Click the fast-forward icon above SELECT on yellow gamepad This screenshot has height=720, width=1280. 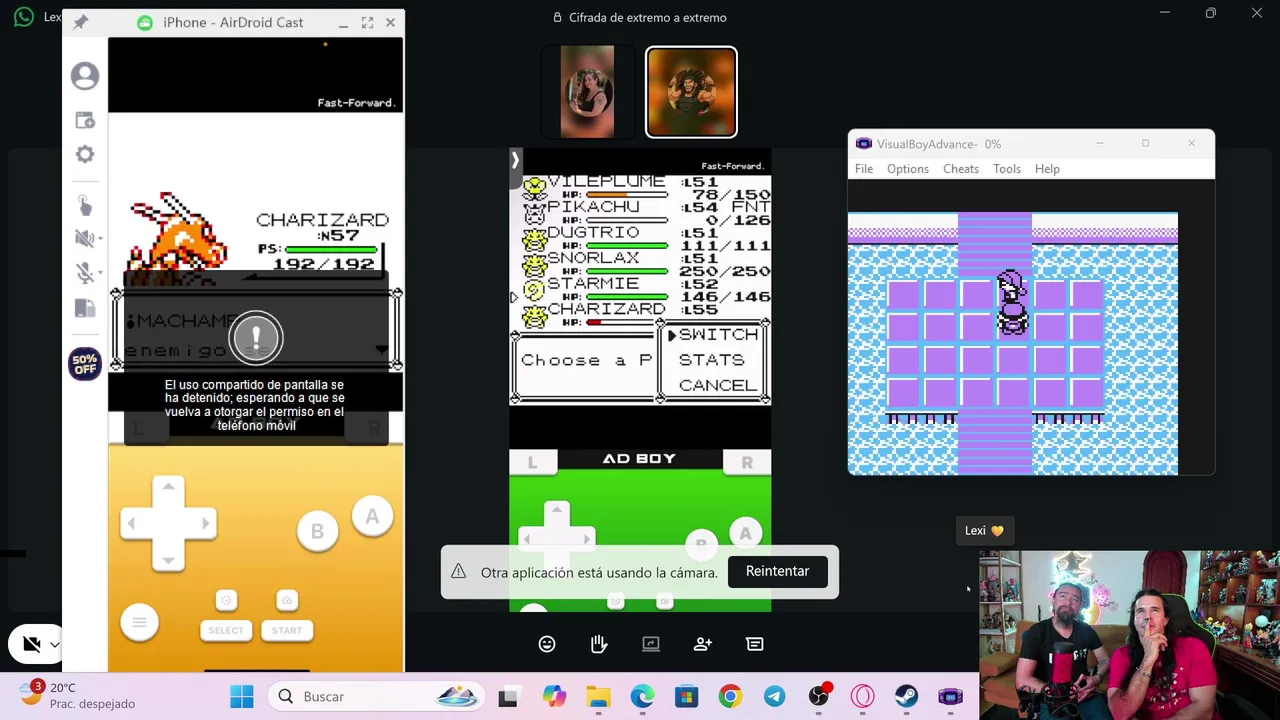[226, 600]
